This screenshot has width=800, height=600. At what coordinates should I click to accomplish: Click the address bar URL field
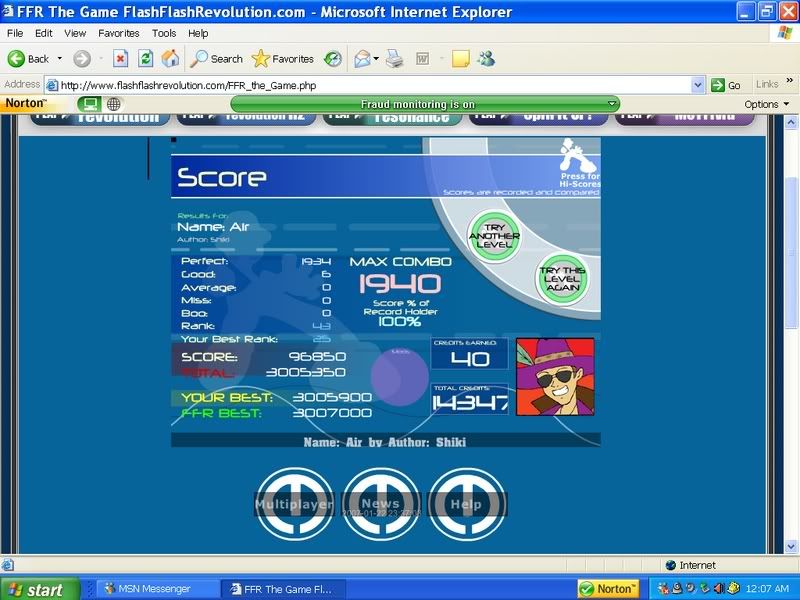point(370,85)
